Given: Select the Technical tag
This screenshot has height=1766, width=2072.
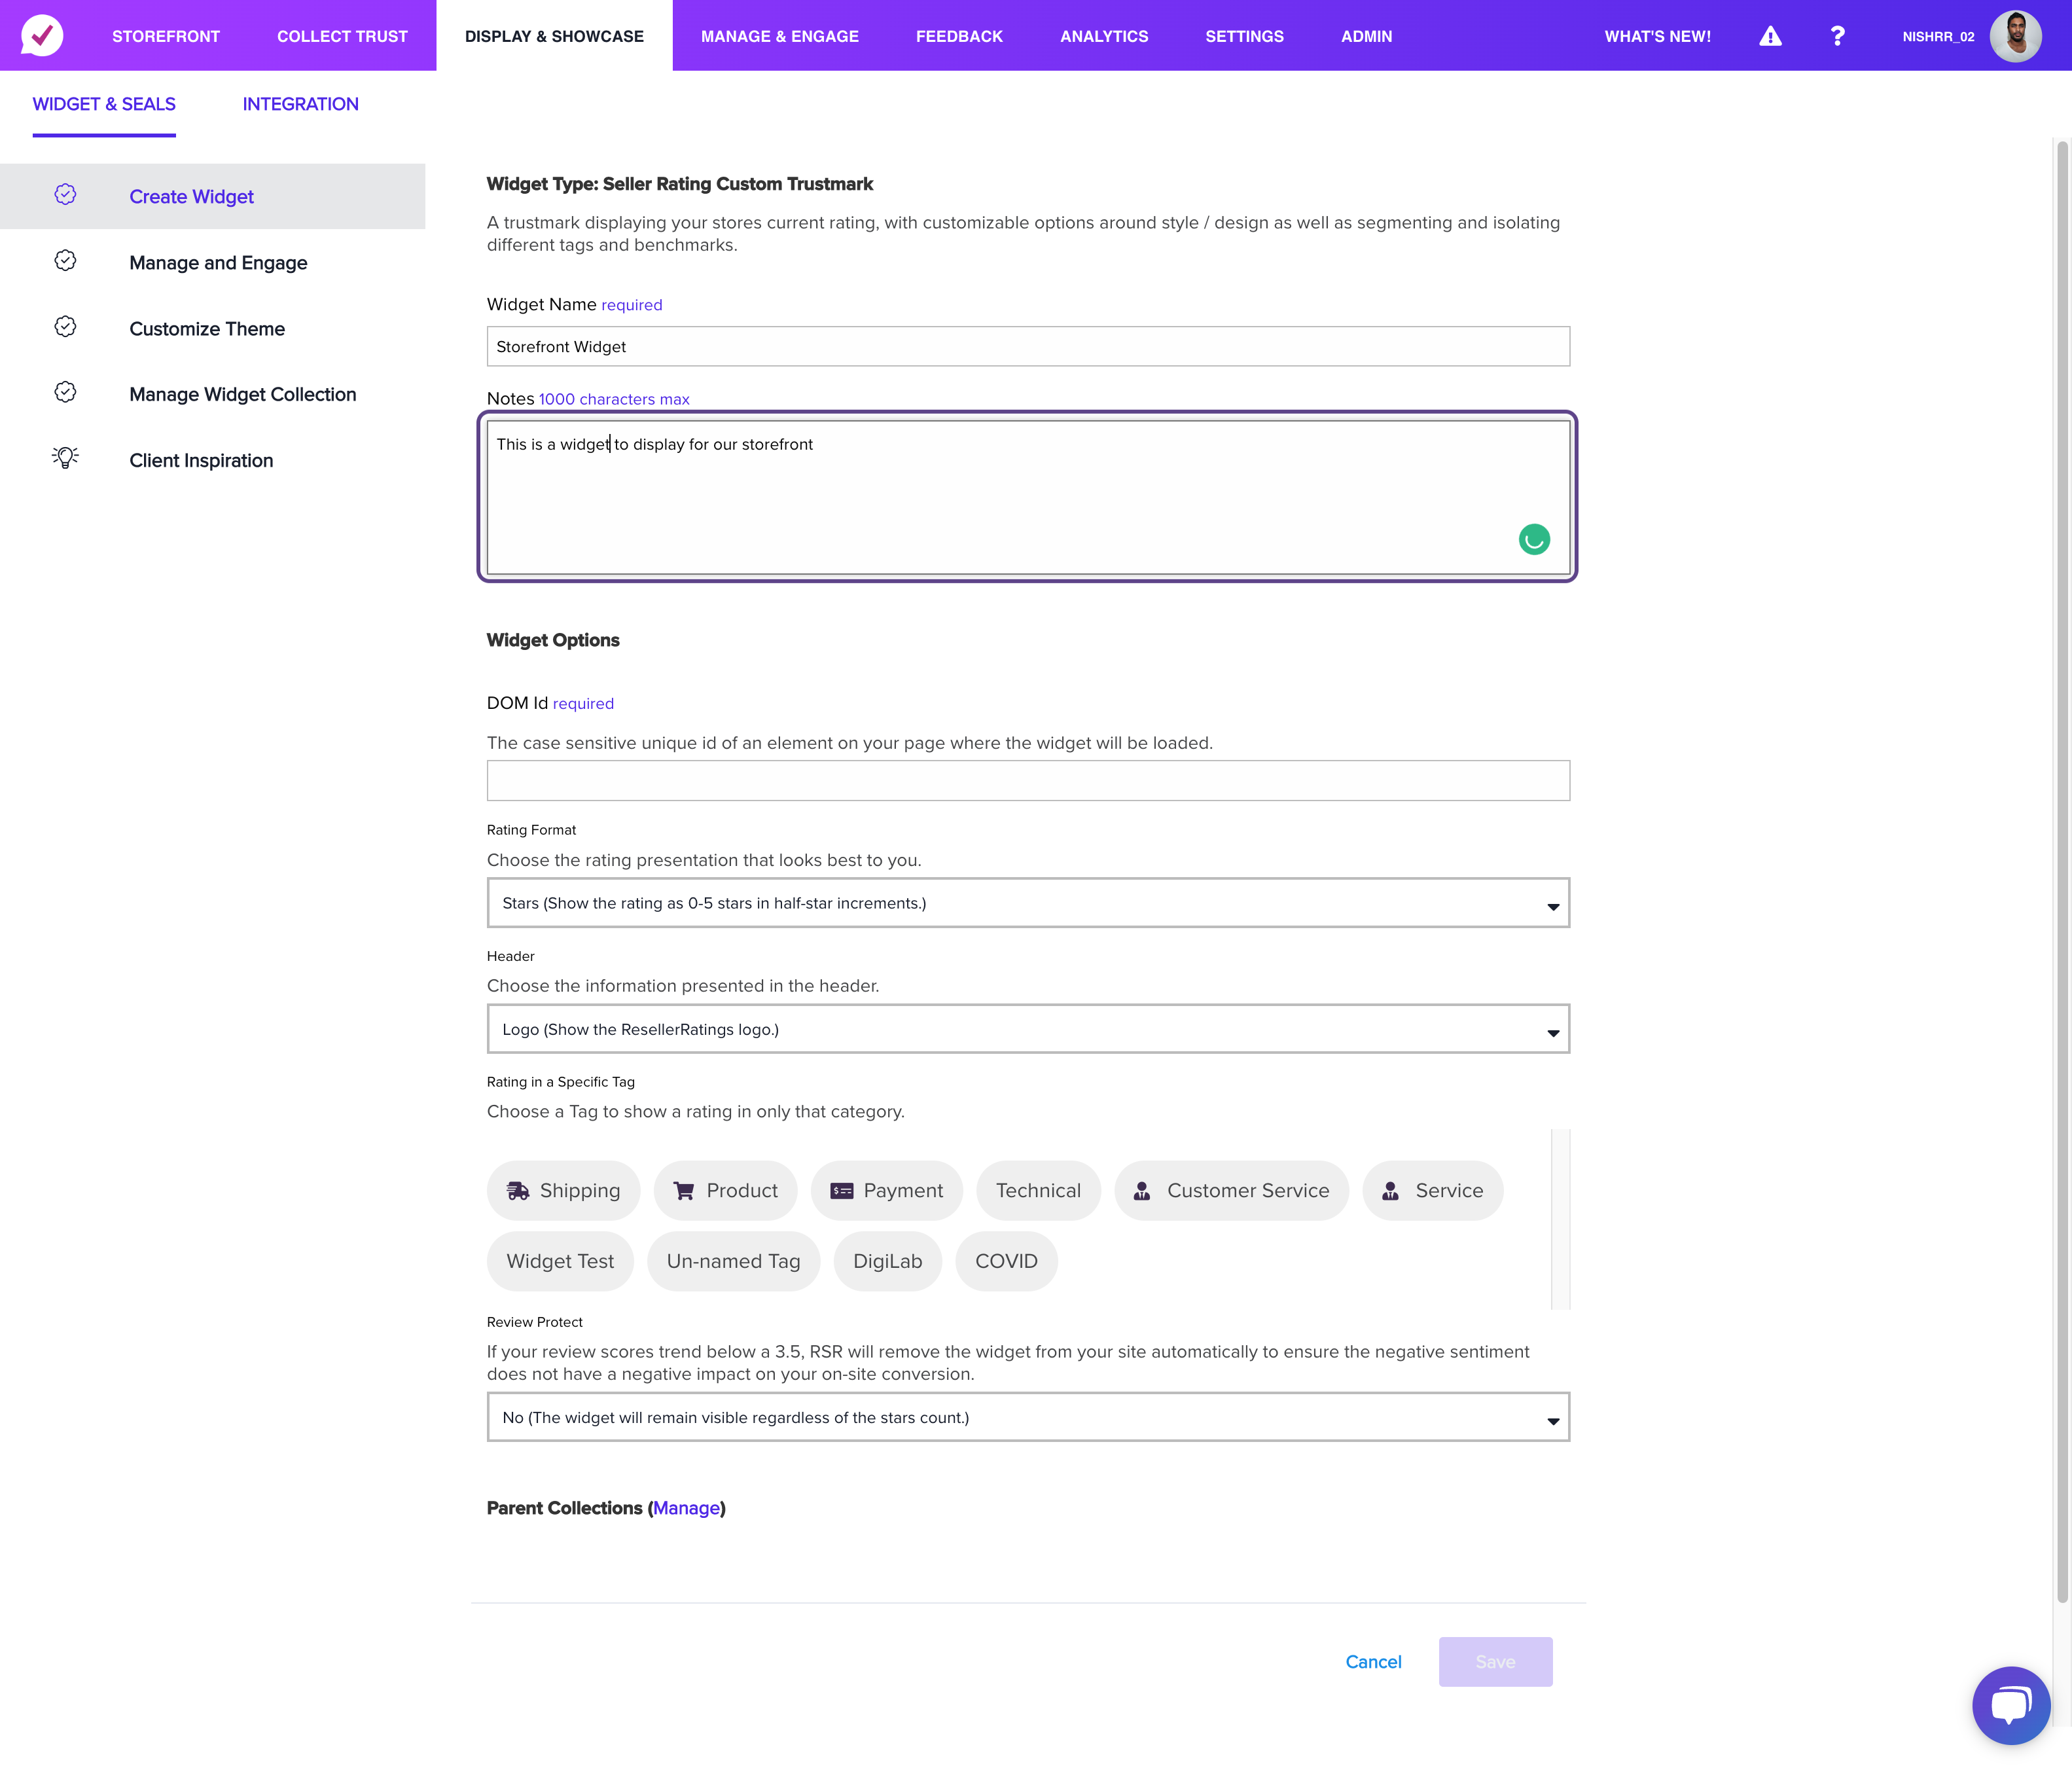Looking at the screenshot, I should (x=1038, y=1190).
